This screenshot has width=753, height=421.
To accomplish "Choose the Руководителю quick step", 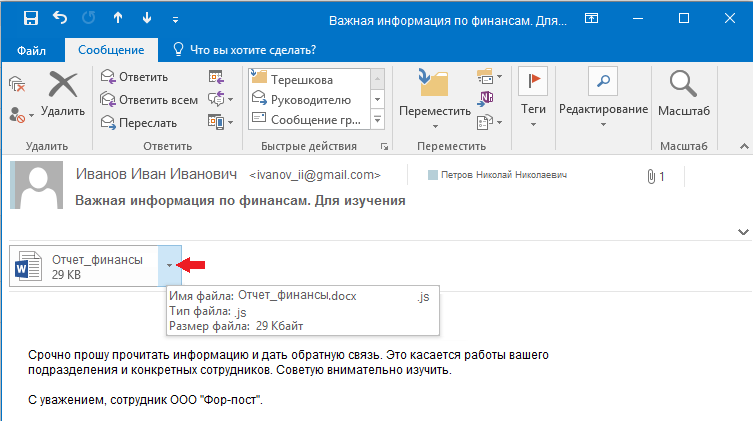I will pos(310,99).
